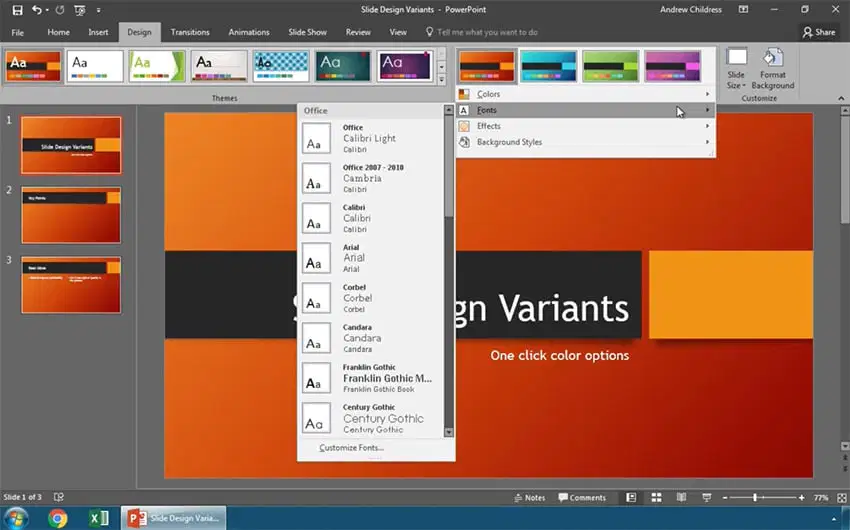Apply the plain white Office theme
Viewport: 850px width, 530px height.
(x=95, y=66)
